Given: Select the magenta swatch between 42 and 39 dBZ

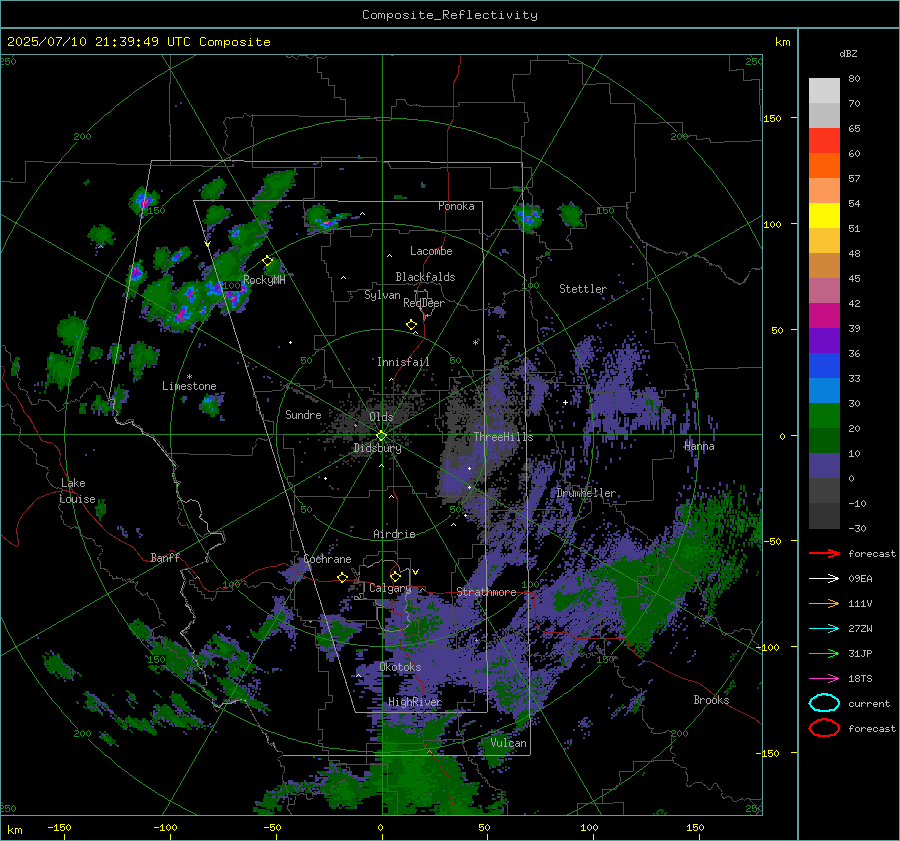Looking at the screenshot, I should point(824,316).
